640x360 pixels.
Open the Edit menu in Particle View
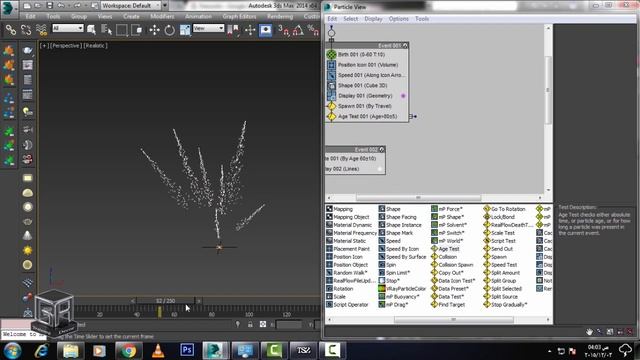point(332,19)
